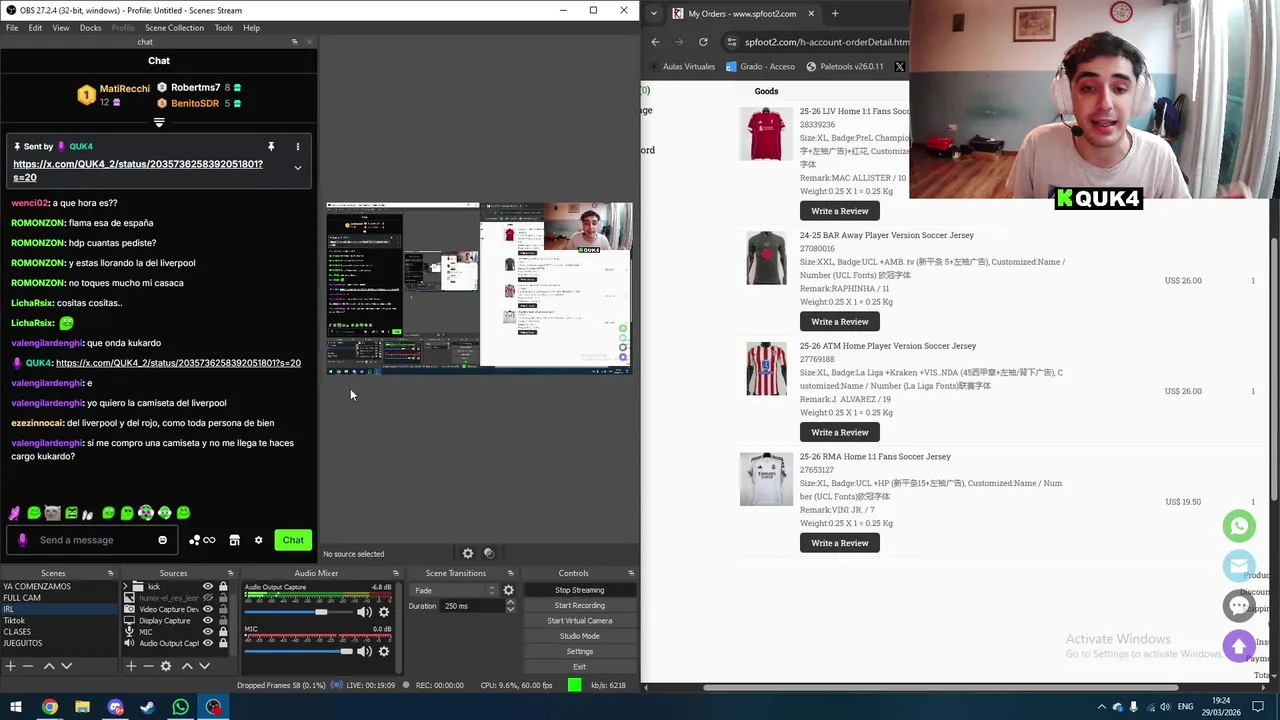Toggle visibility of Audio Output Capture source

(x=208, y=643)
